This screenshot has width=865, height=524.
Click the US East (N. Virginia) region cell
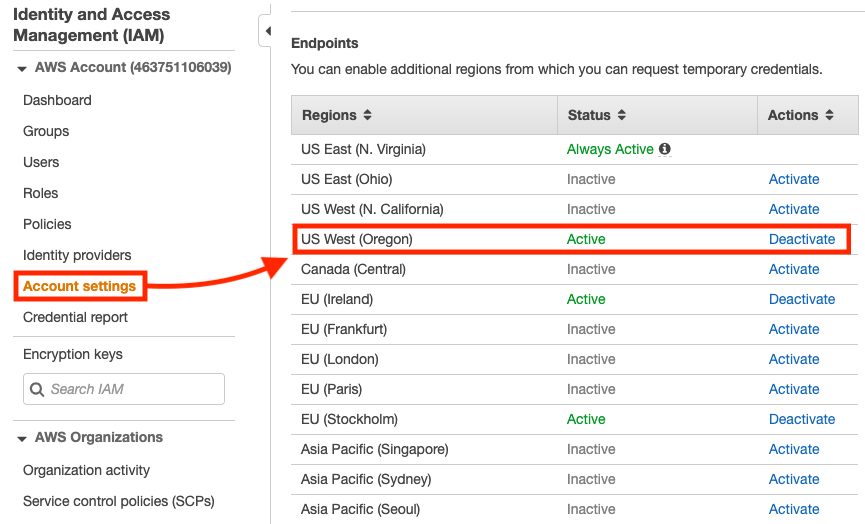pos(363,149)
